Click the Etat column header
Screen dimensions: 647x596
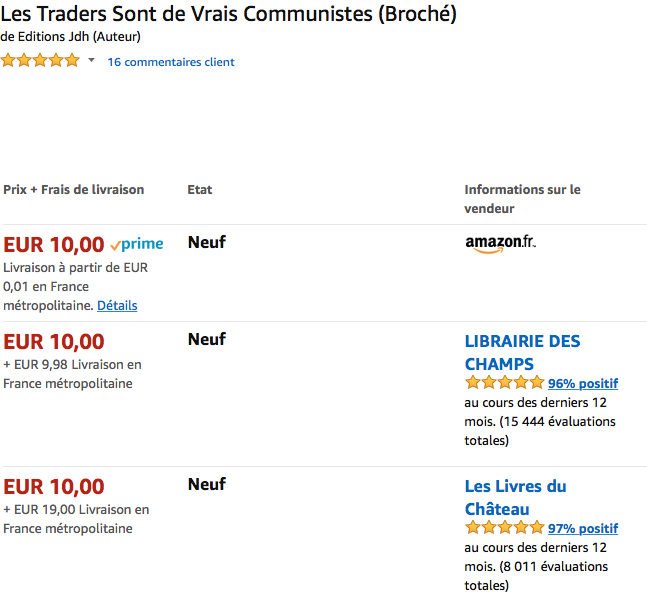coord(200,190)
